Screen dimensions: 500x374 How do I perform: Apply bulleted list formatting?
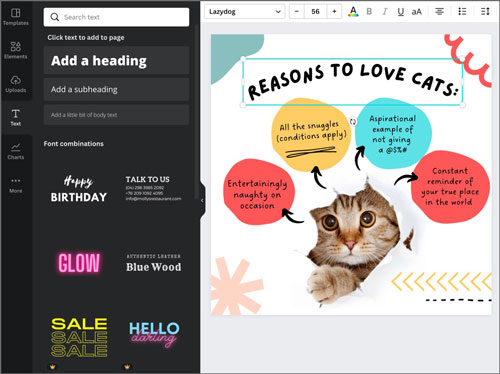pyautogui.click(x=462, y=12)
